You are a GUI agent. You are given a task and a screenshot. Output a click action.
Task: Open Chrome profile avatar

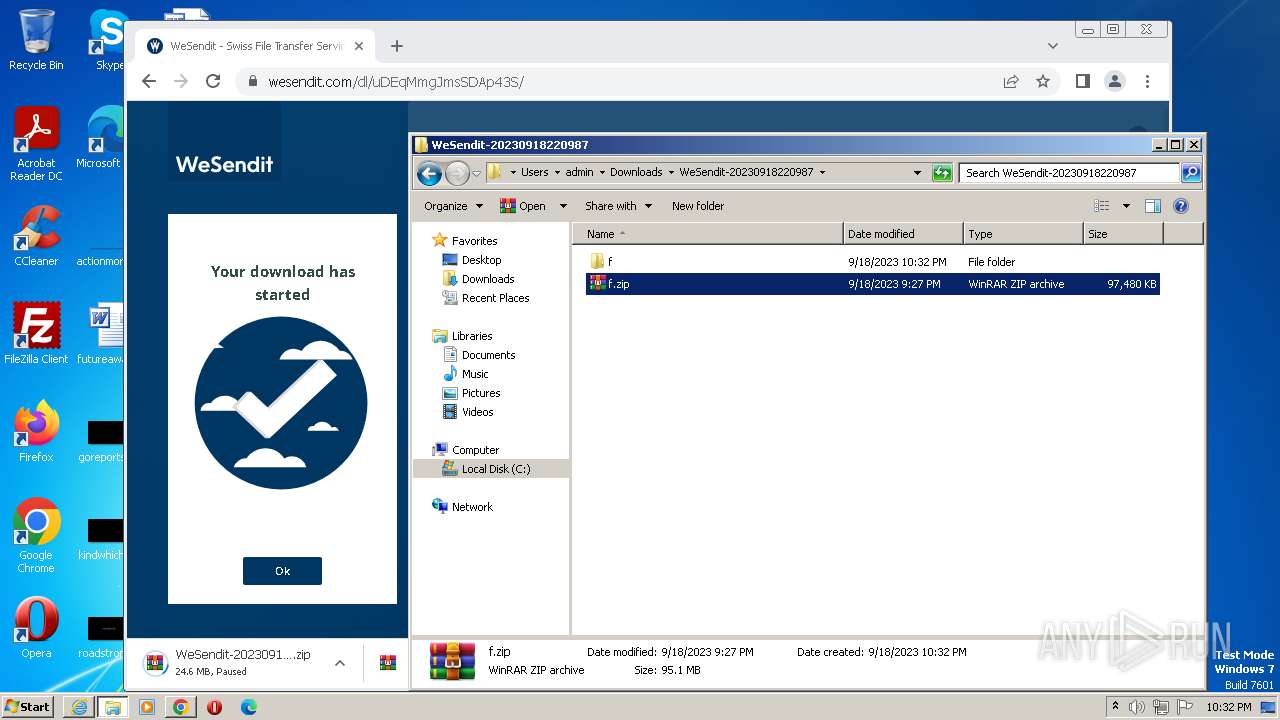click(1115, 81)
